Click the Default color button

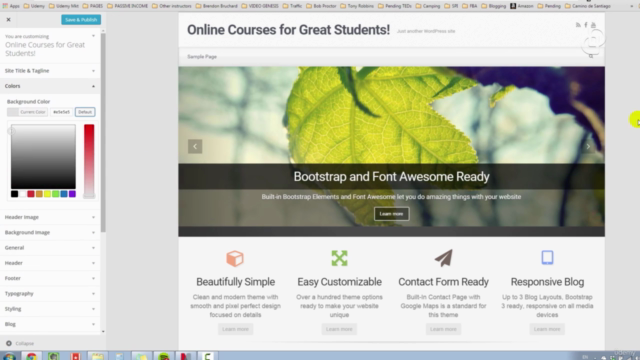pyautogui.click(x=85, y=112)
